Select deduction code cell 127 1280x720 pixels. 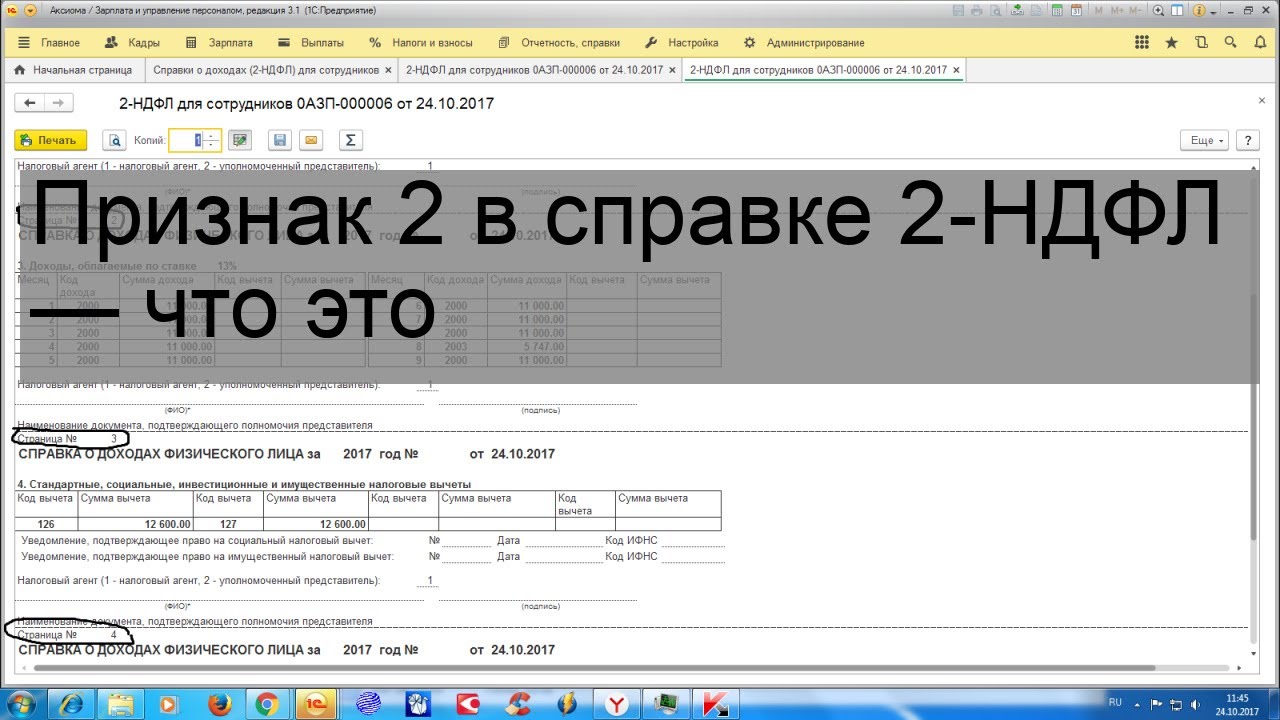point(227,524)
